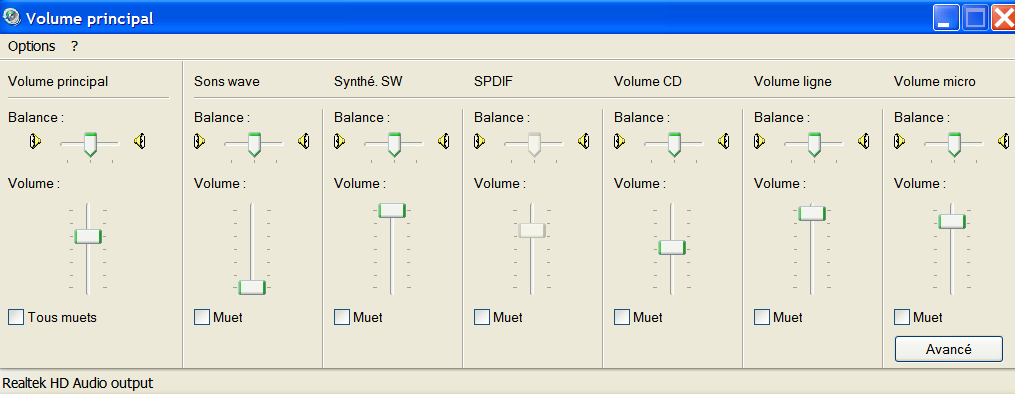Click right speaker icon in Synthé. SW balance
This screenshot has height=394, width=1015.
(x=443, y=140)
